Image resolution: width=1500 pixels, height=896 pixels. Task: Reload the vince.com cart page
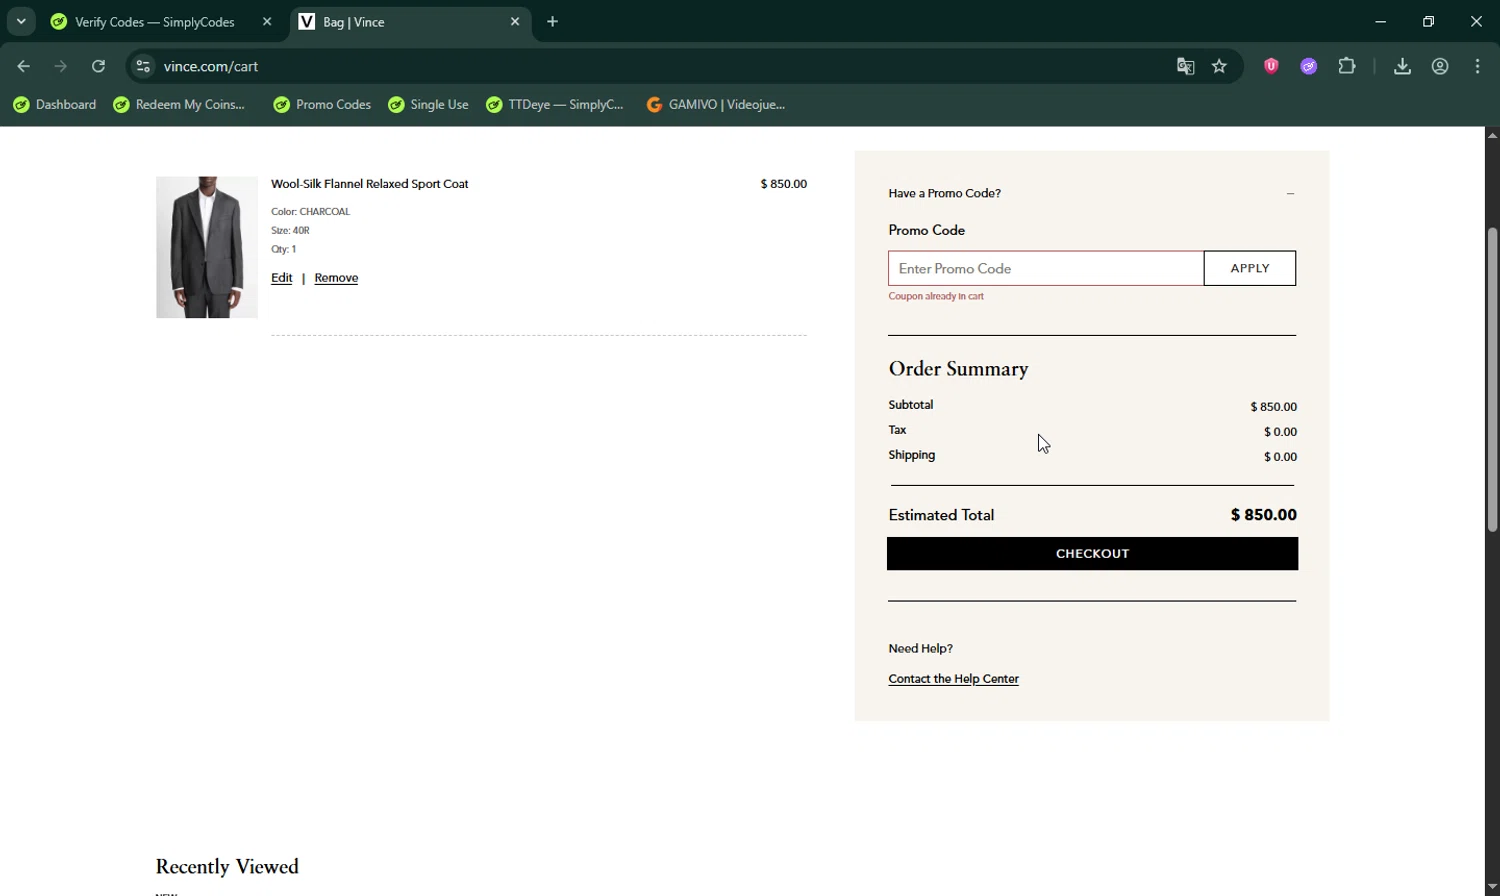(x=98, y=67)
